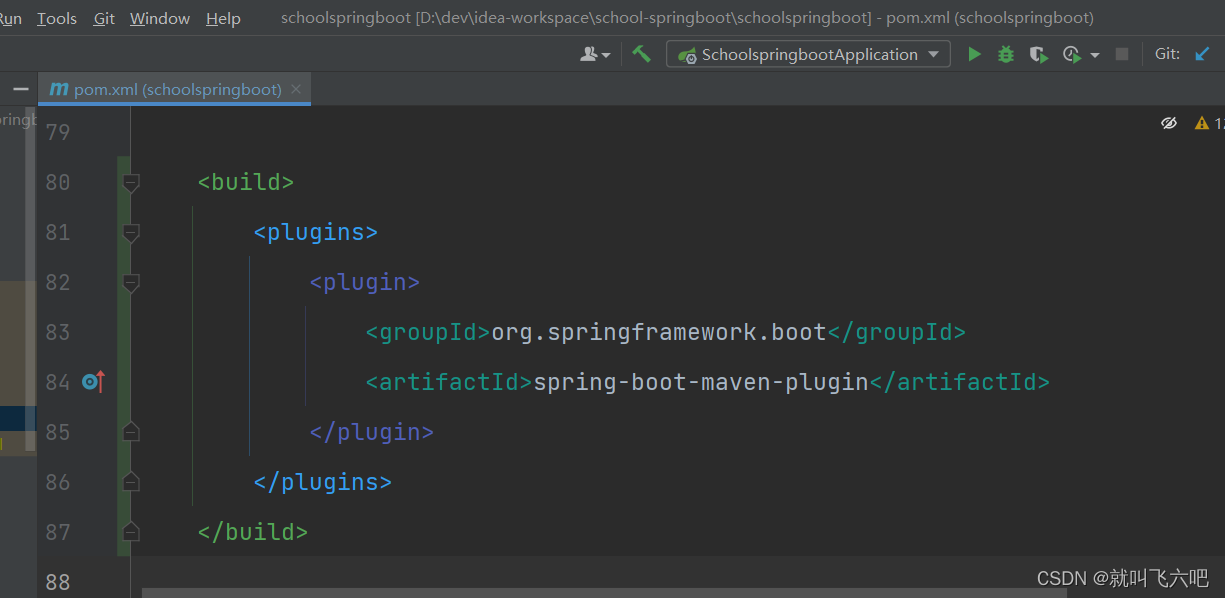This screenshot has width=1225, height=598.
Task: Toggle inspection highlighting with the crossed-eye icon
Action: 1169,122
